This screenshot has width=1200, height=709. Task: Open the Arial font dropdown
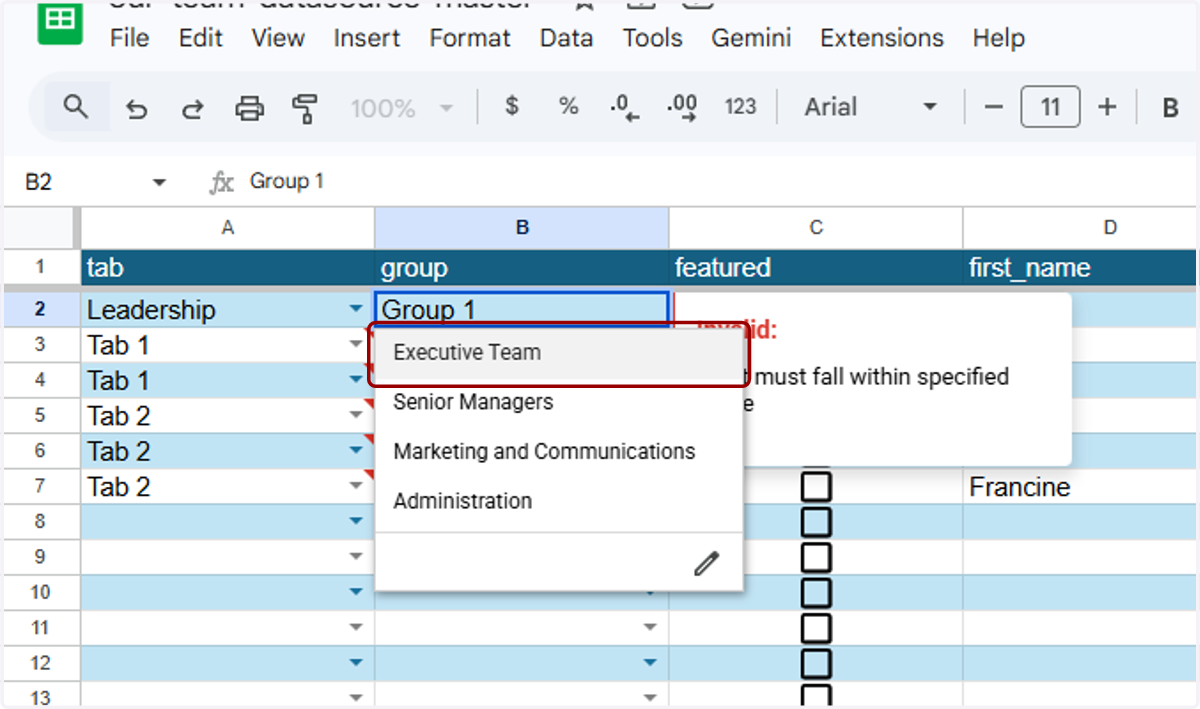point(870,107)
